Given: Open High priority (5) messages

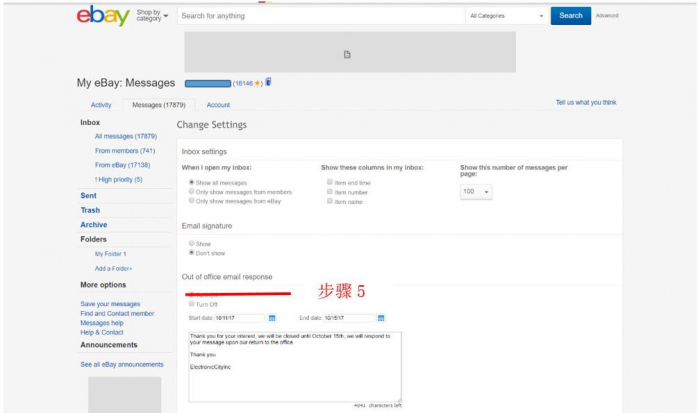Looking at the screenshot, I should pos(118,180).
